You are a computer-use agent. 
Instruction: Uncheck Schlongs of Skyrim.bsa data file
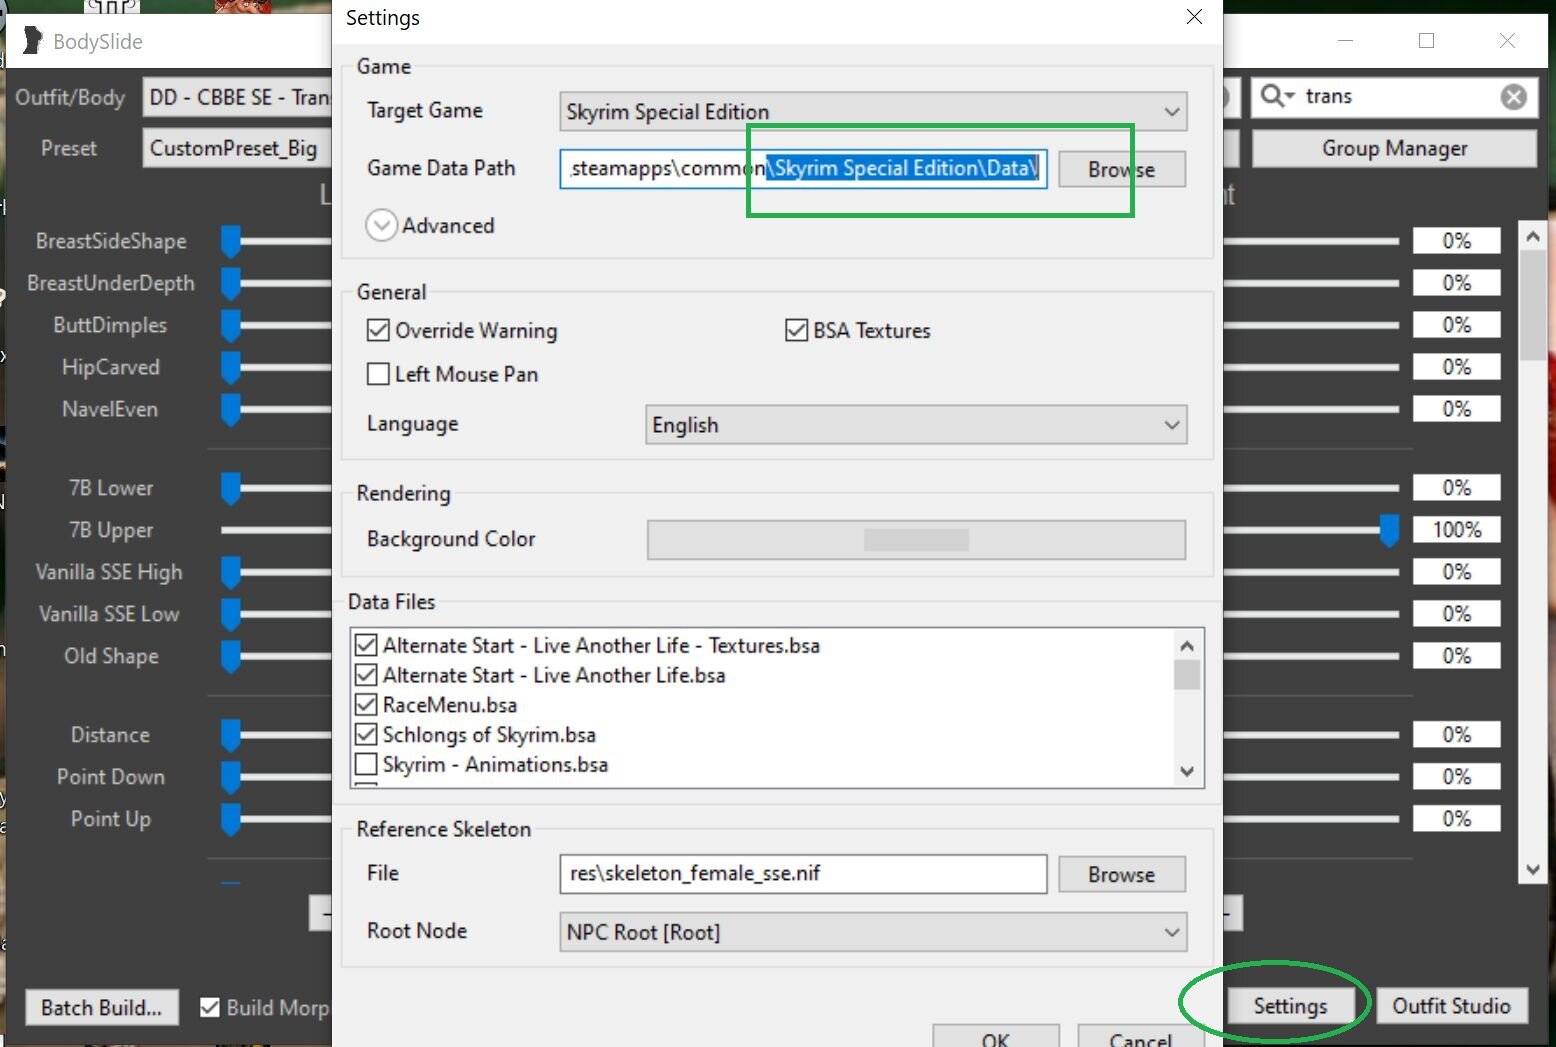(366, 735)
